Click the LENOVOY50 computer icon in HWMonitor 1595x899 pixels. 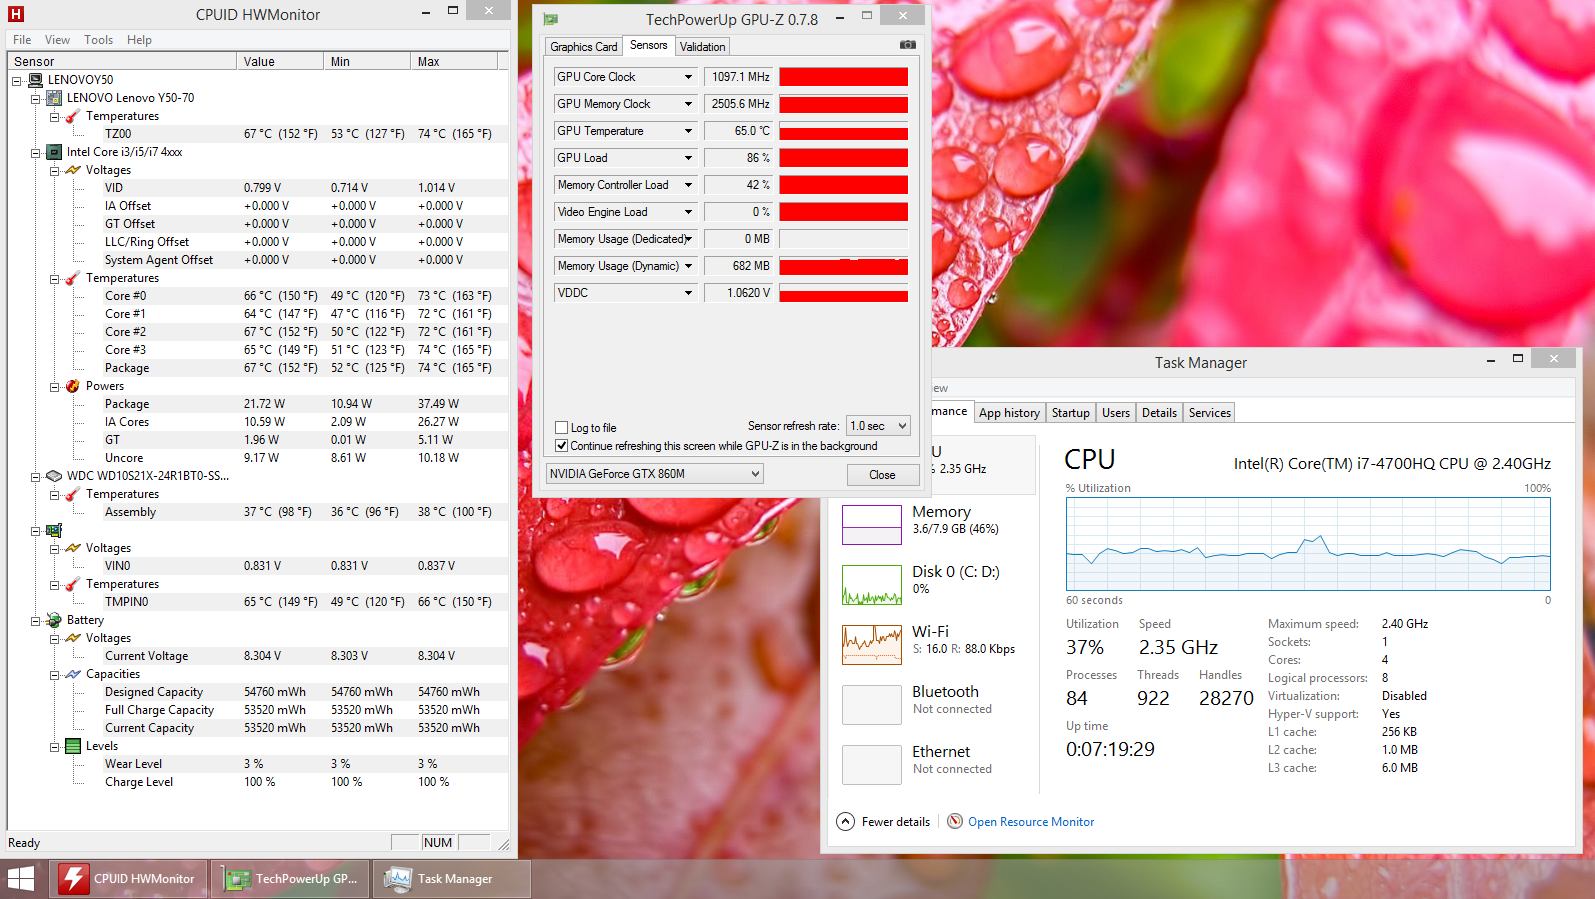pos(36,80)
